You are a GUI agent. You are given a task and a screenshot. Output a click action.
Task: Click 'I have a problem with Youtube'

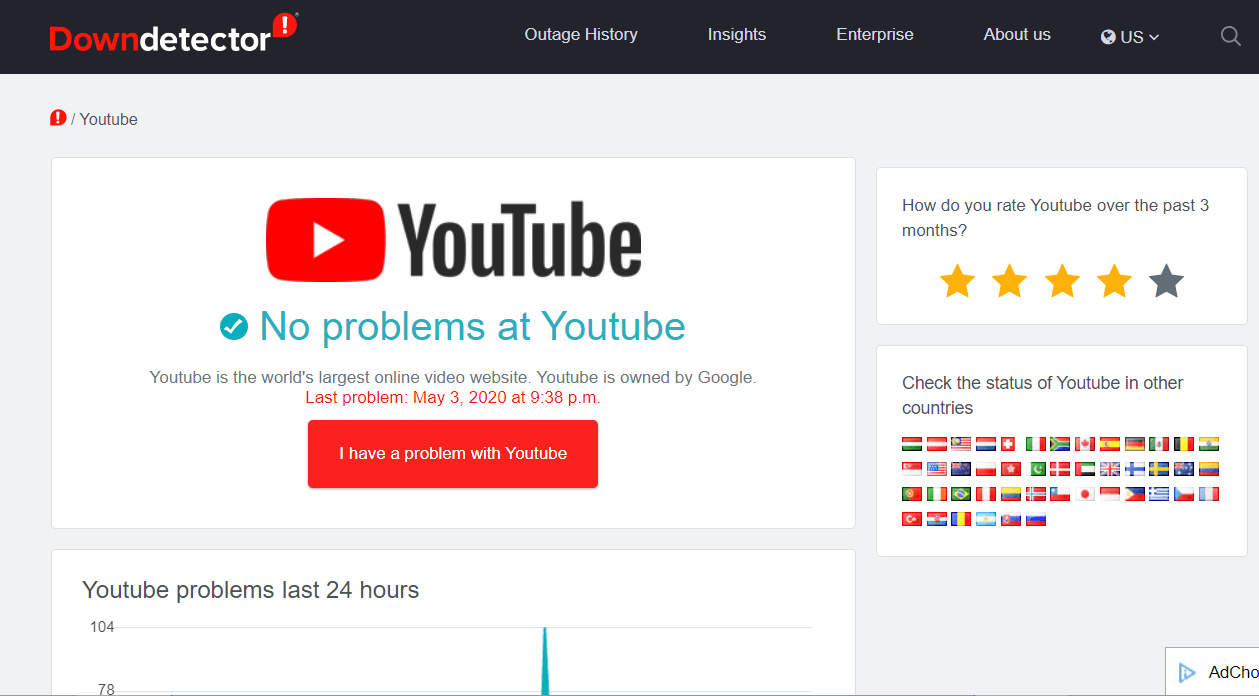click(x=453, y=454)
